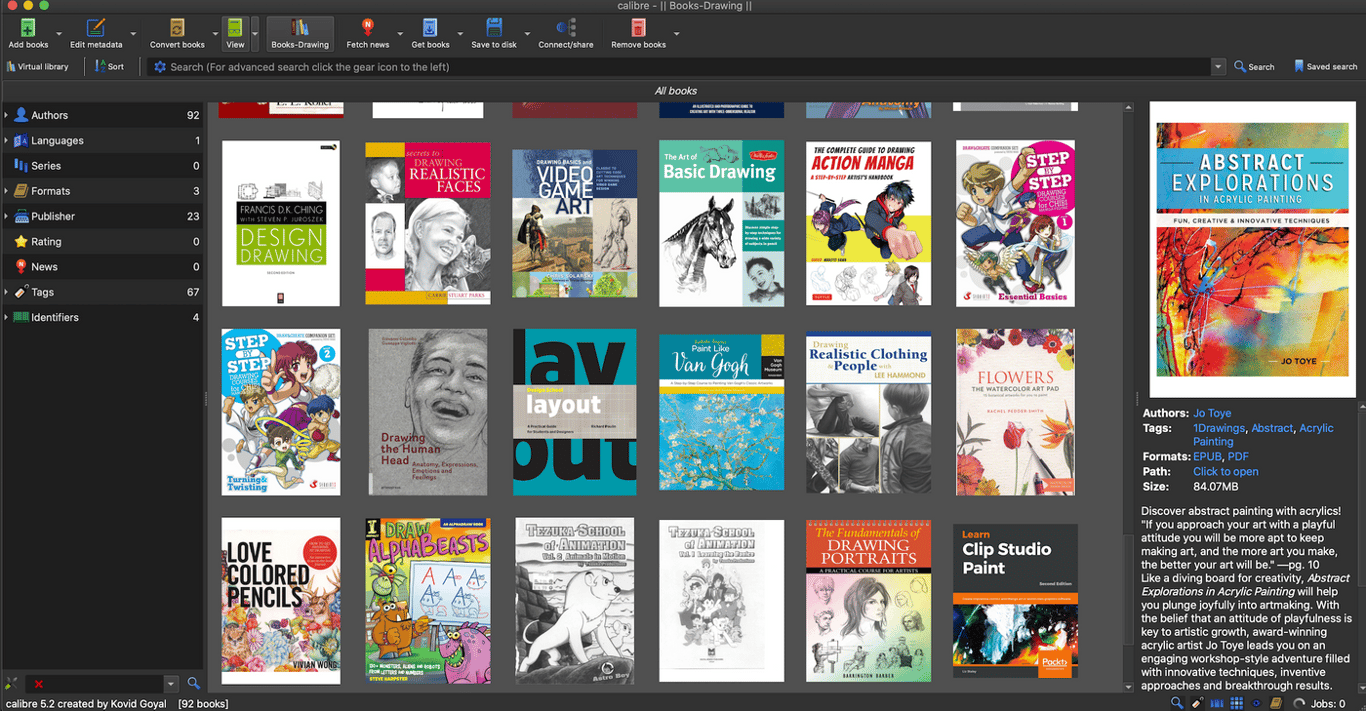Screen dimensions: 1366x711
Task: Expand the Languages category
Action: [x=6, y=140]
